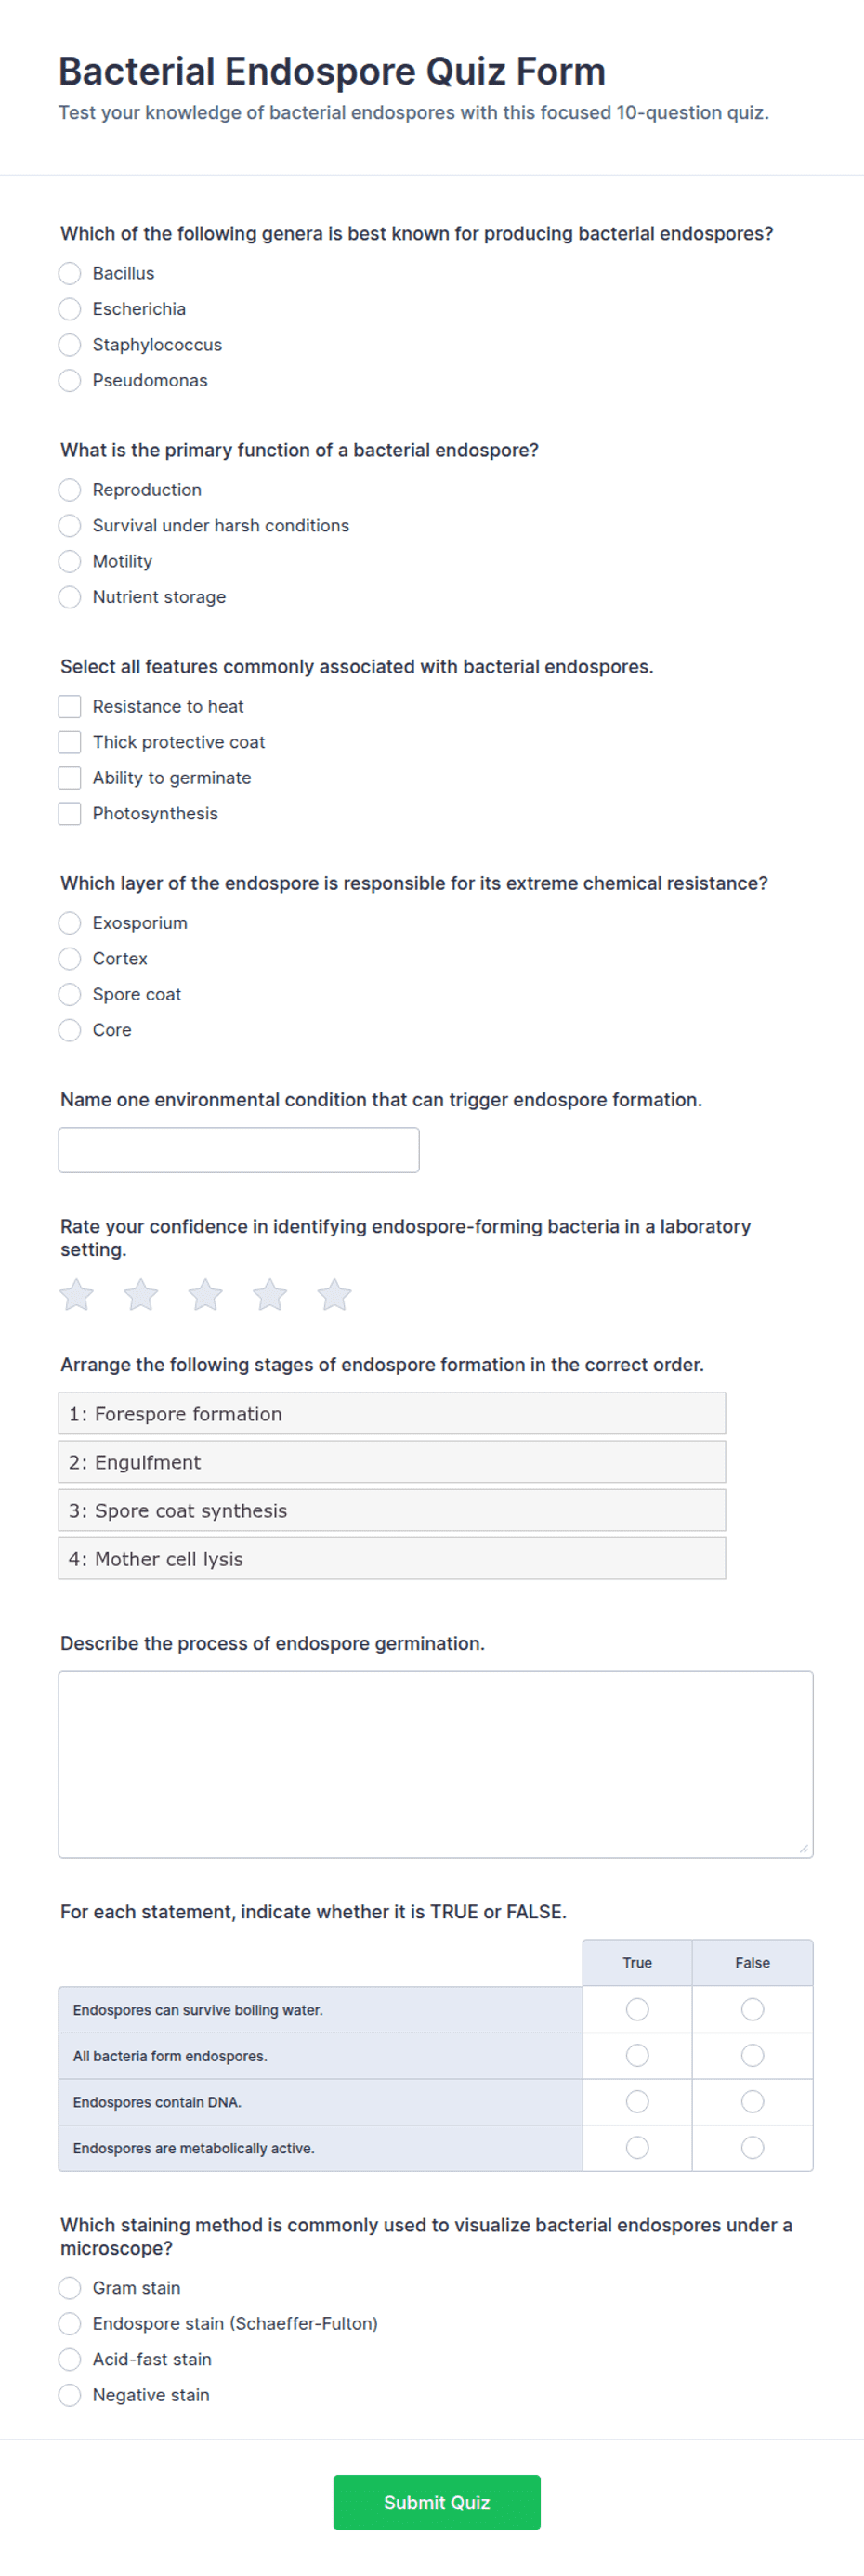Image resolution: width=864 pixels, height=2576 pixels.
Task: Choose the third star rating
Action: pyautogui.click(x=206, y=1295)
